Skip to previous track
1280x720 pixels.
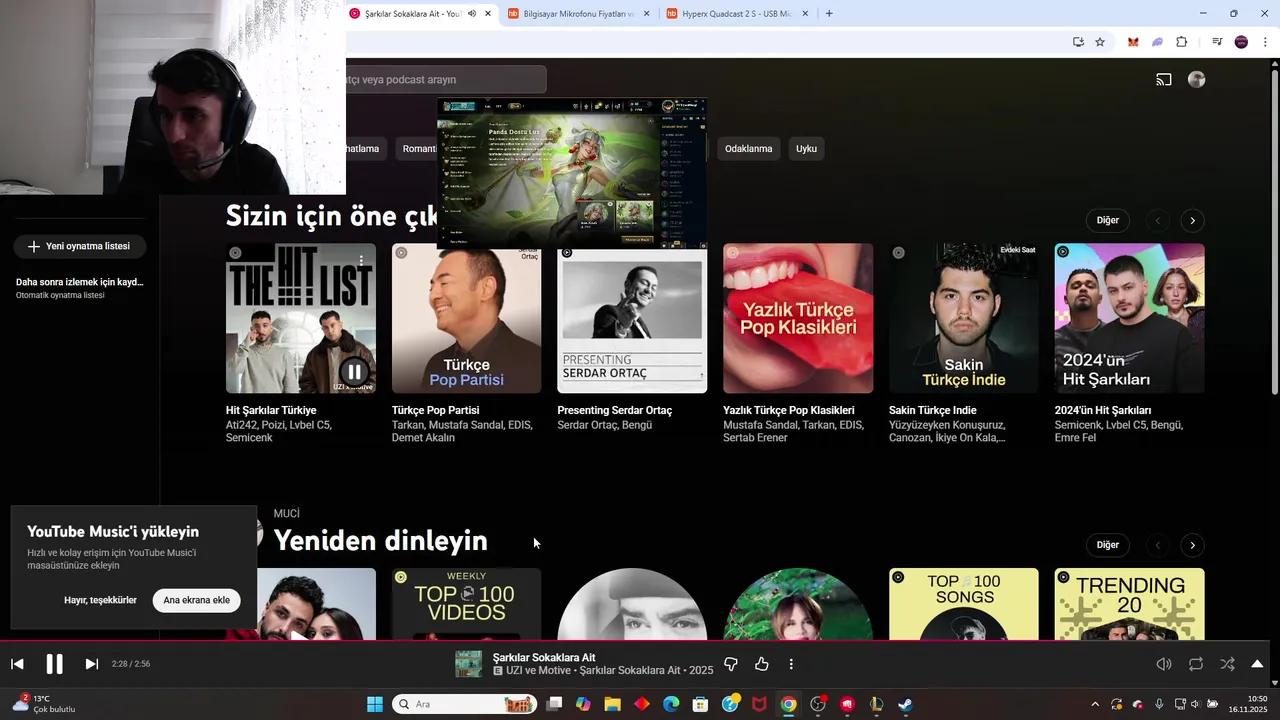pyautogui.click(x=17, y=664)
